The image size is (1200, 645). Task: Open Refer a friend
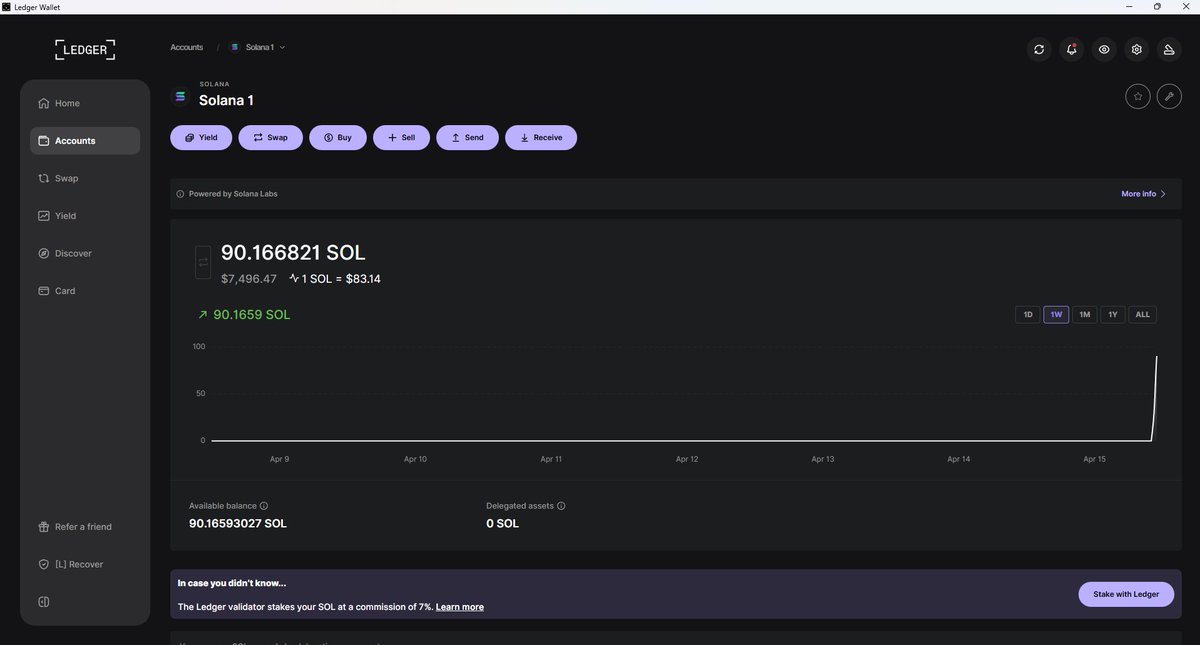(85, 527)
